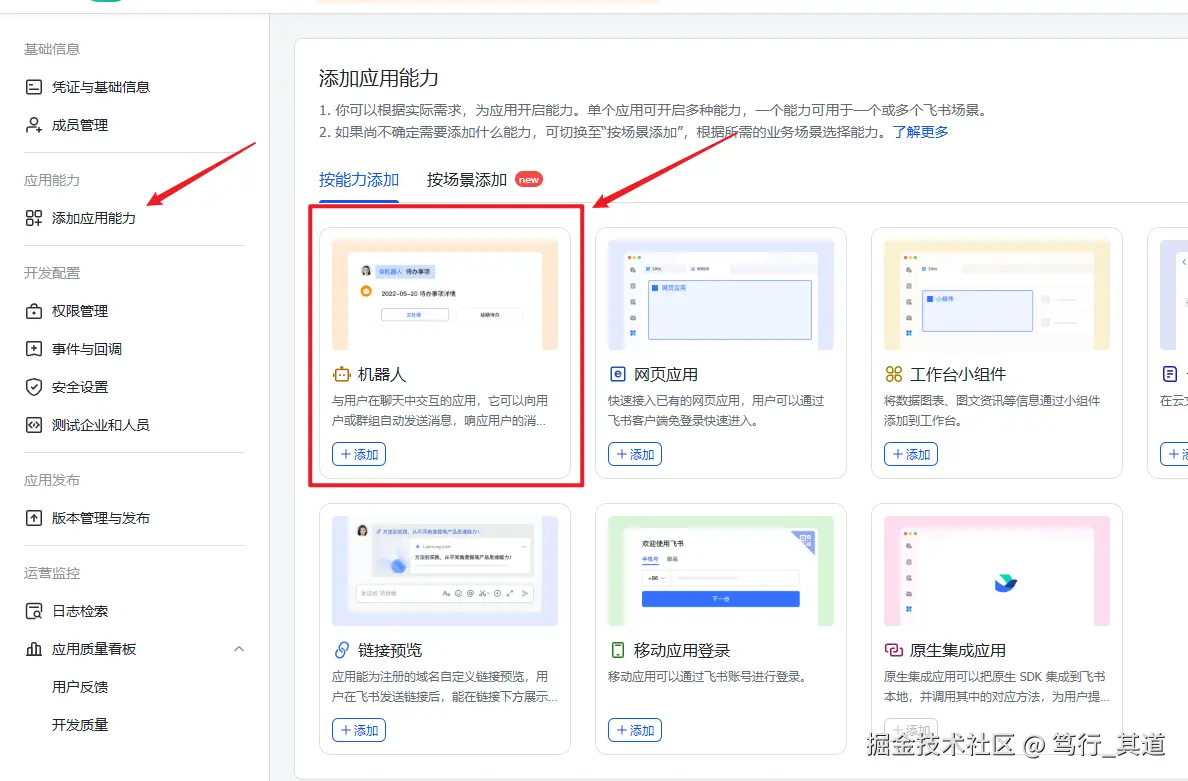Viewport: 1188px width, 781px height.
Task: Click the 机器人 card title
Action: (382, 374)
